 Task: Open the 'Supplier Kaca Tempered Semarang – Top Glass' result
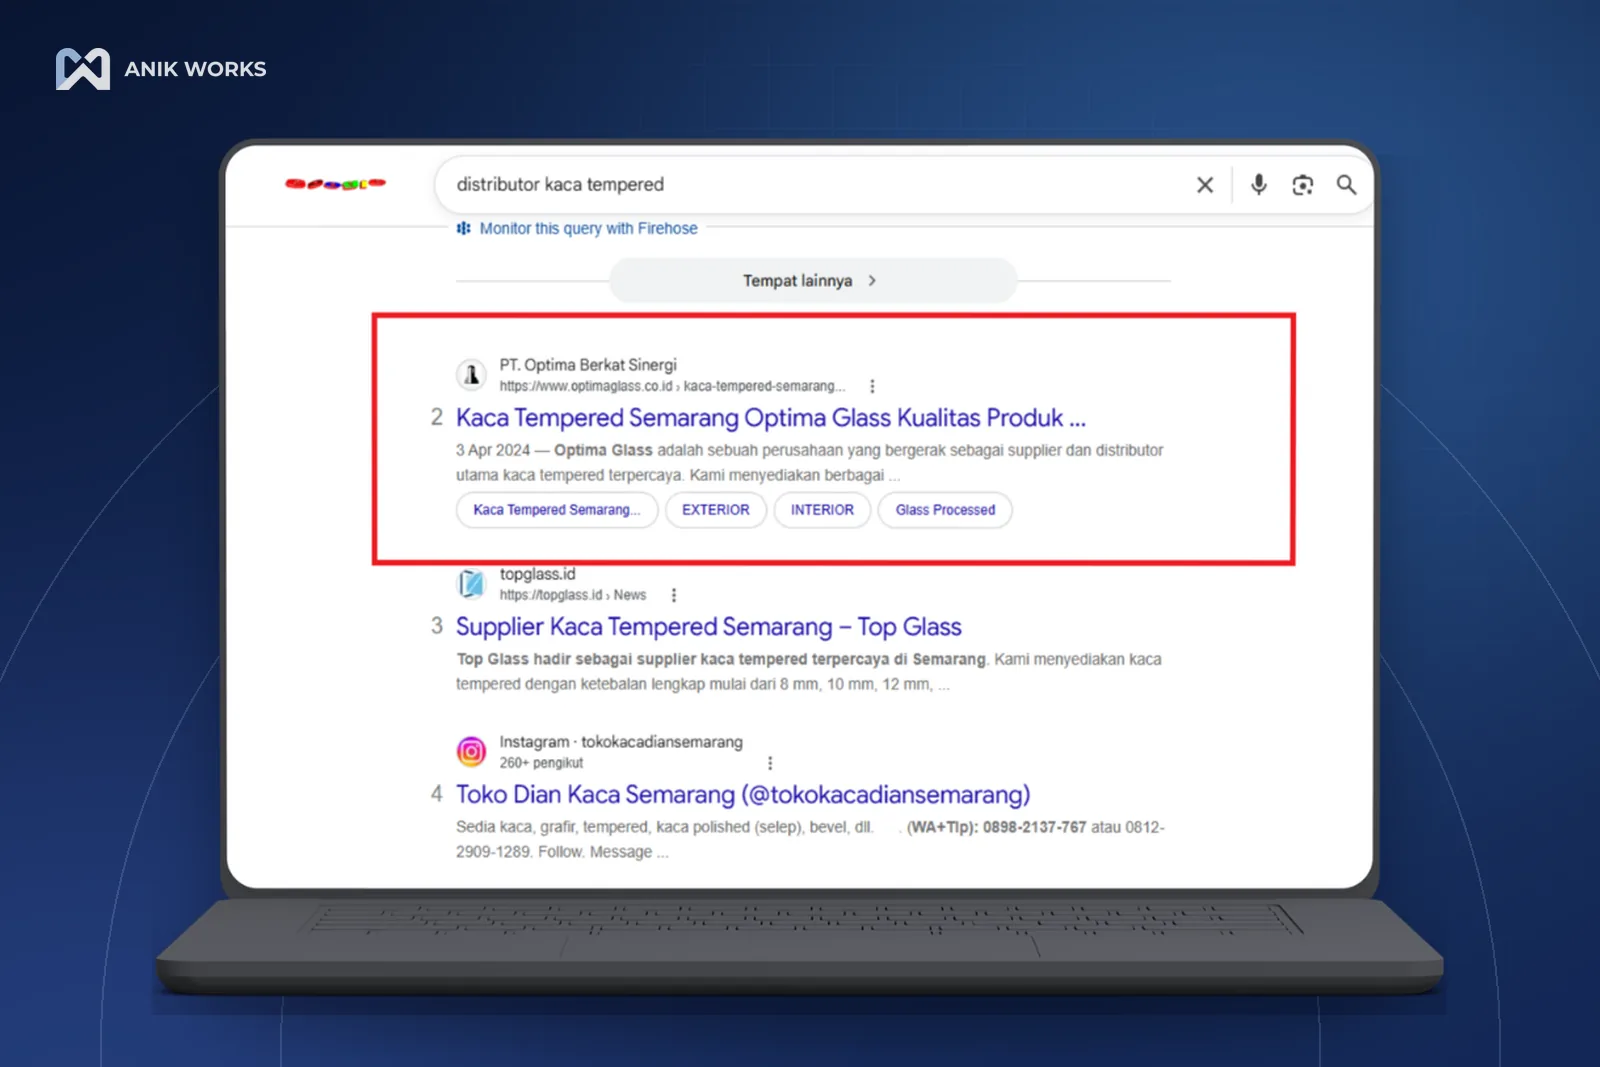click(x=709, y=627)
